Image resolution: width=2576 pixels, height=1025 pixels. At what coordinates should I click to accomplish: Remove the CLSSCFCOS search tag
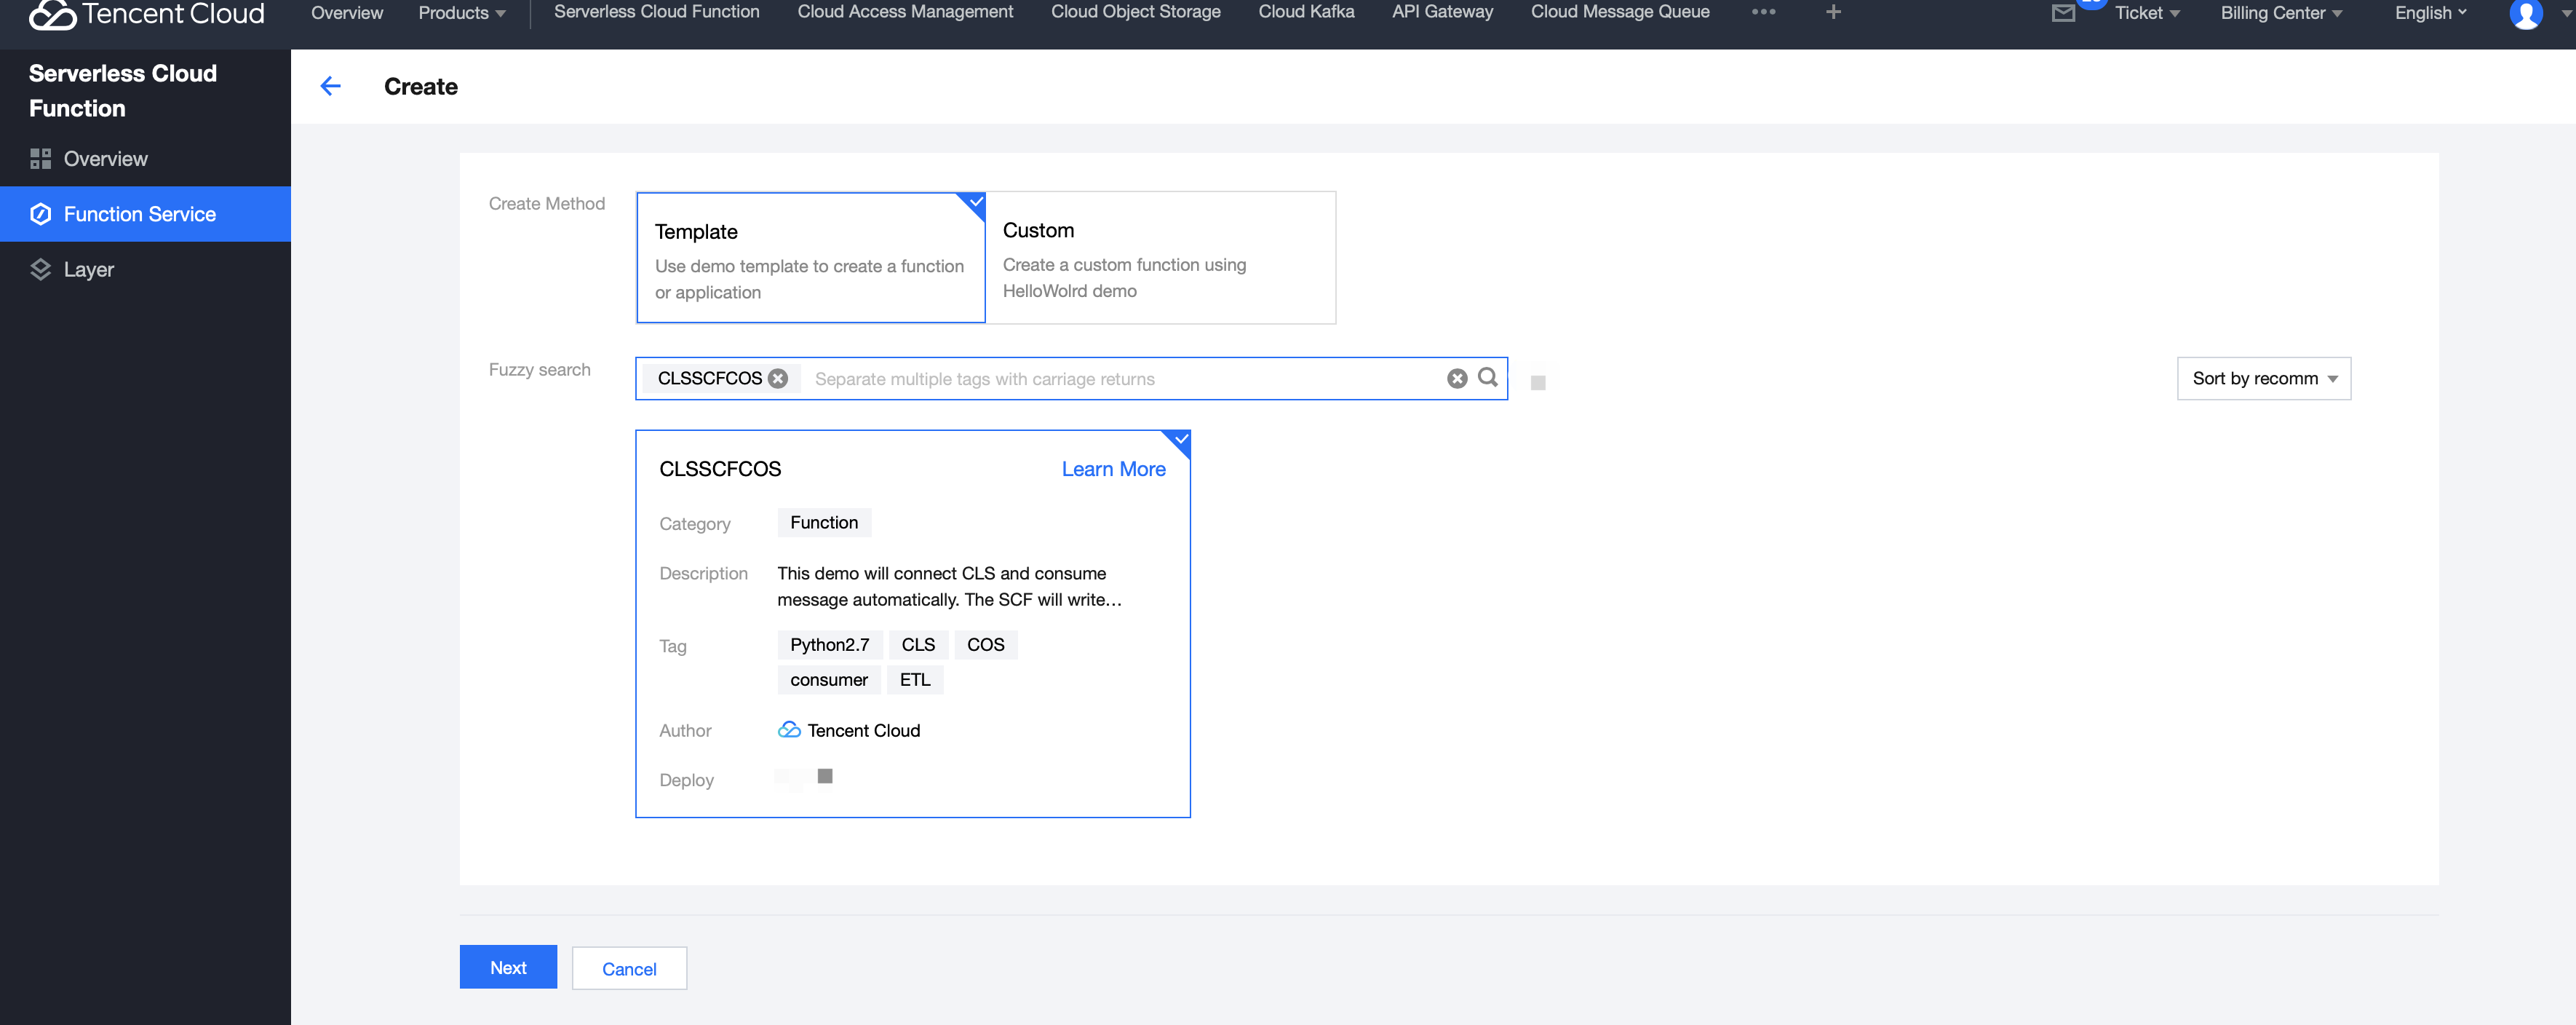click(778, 379)
